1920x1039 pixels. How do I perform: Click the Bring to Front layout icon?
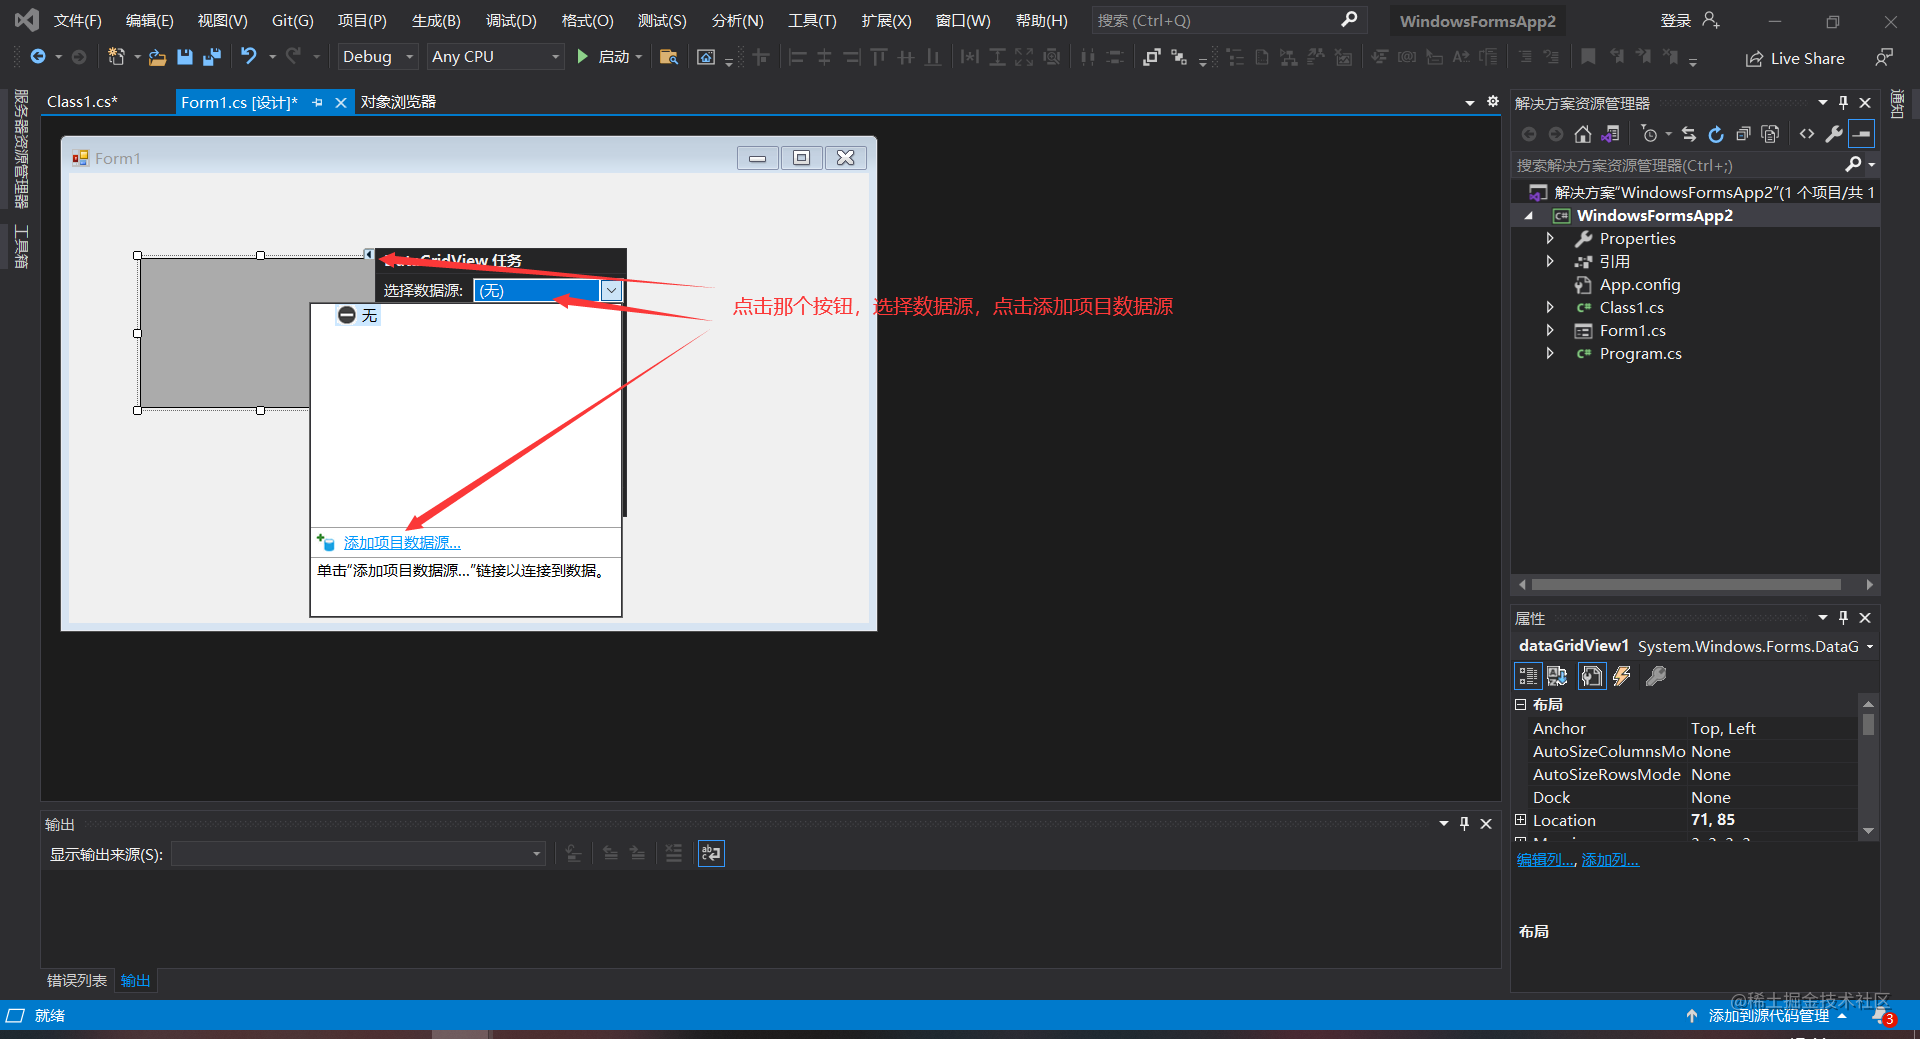(1152, 57)
